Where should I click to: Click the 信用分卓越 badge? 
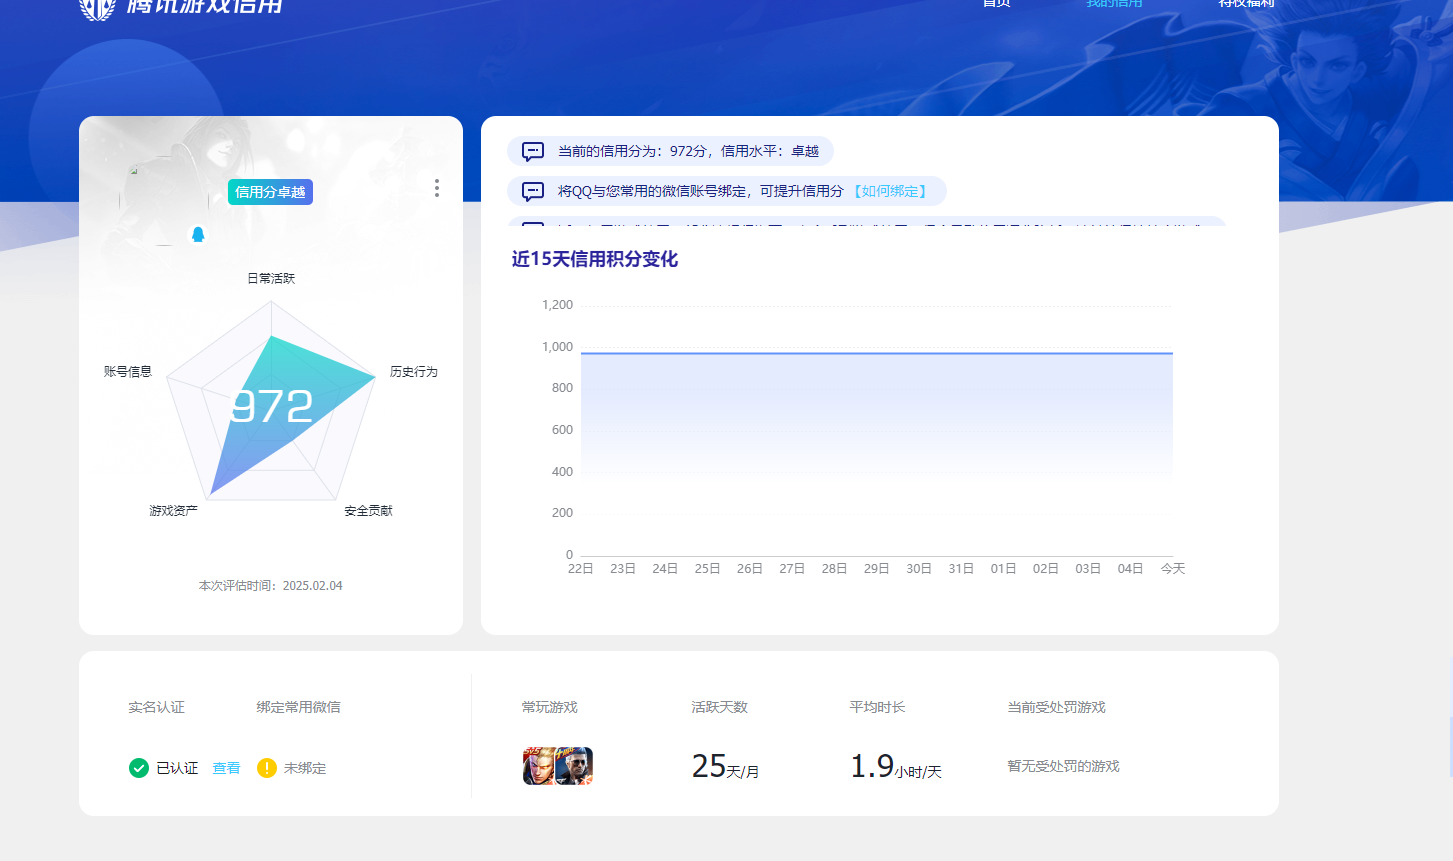[270, 192]
